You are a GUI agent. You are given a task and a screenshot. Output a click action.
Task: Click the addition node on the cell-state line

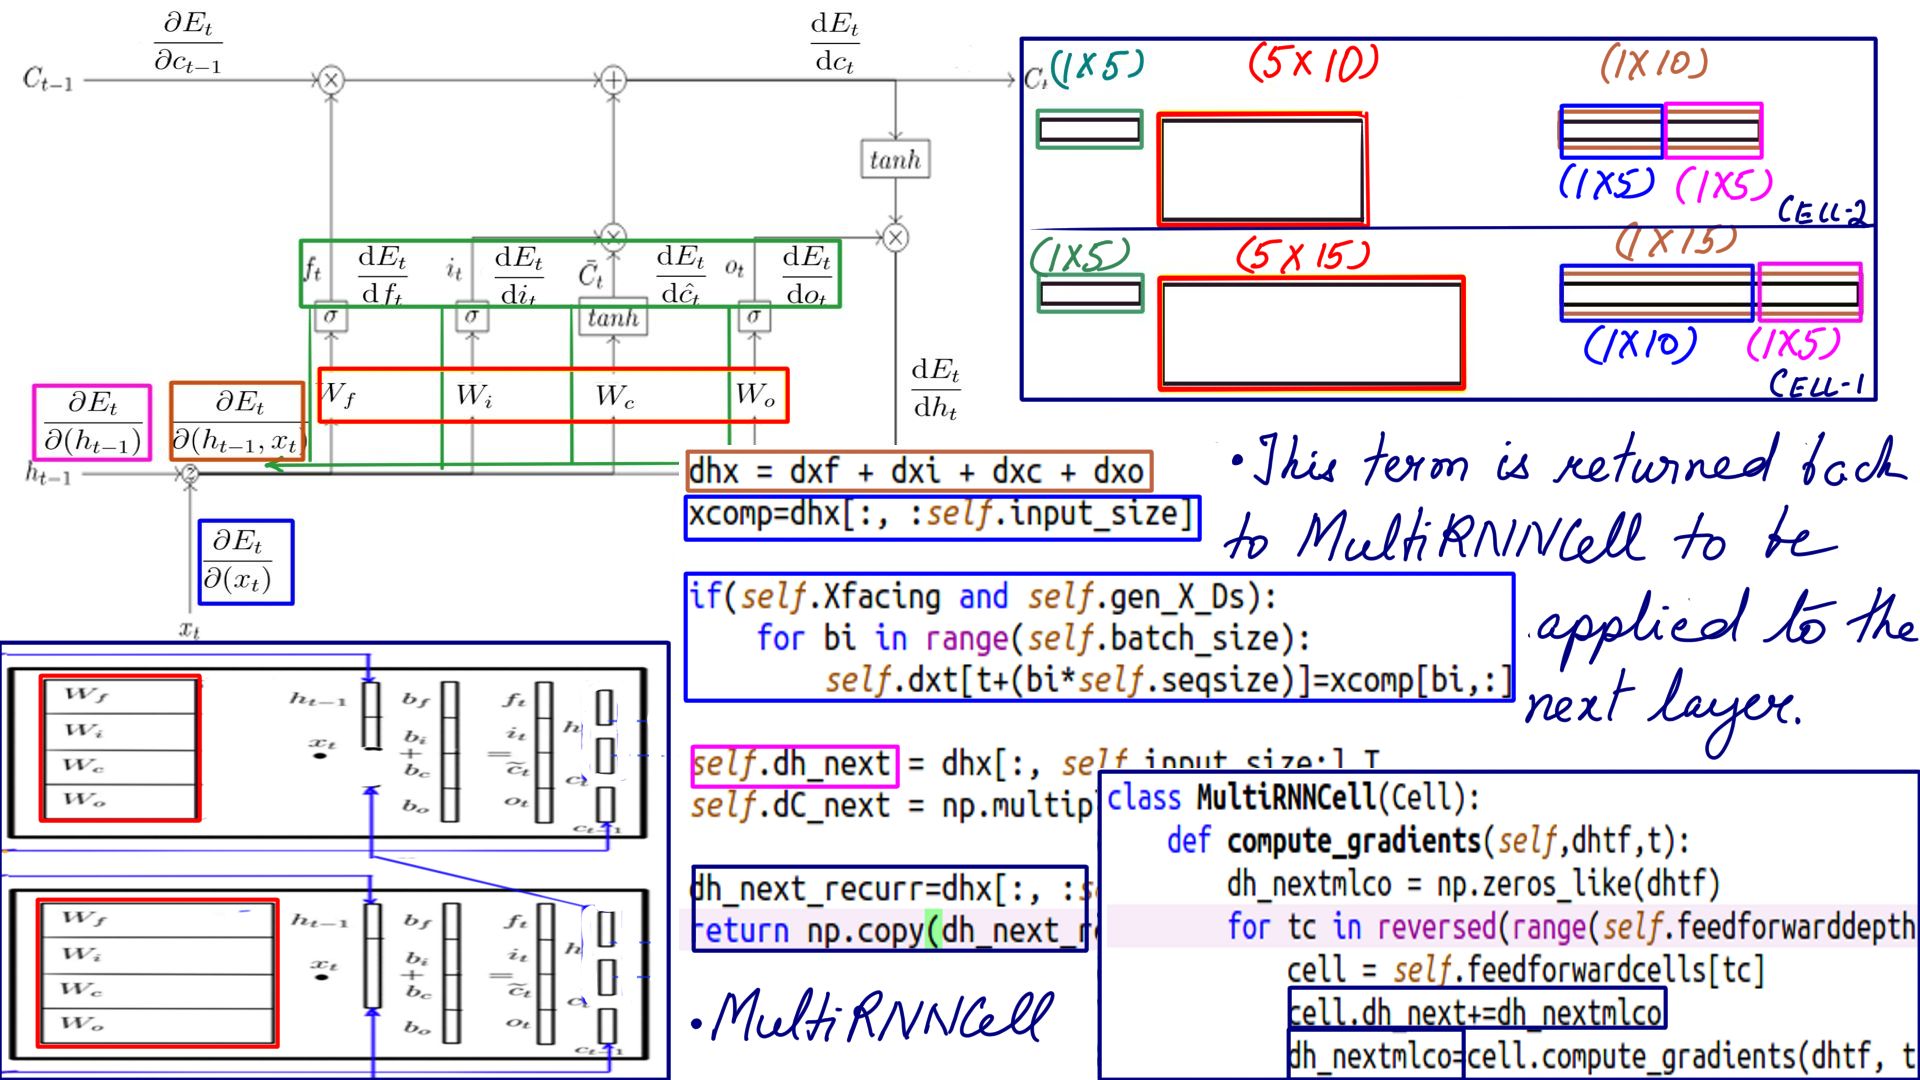coord(613,79)
